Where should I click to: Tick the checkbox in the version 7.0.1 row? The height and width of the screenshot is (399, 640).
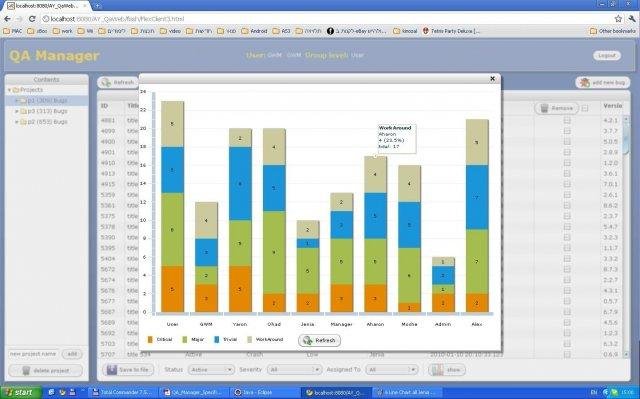567,184
